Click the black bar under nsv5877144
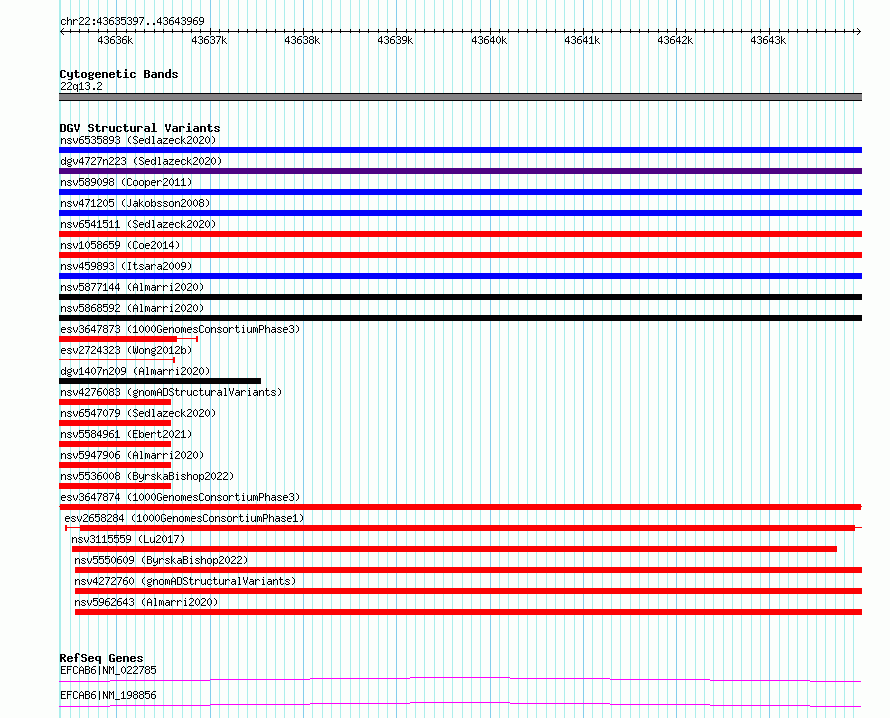This screenshot has height=718, width=890. pyautogui.click(x=460, y=297)
